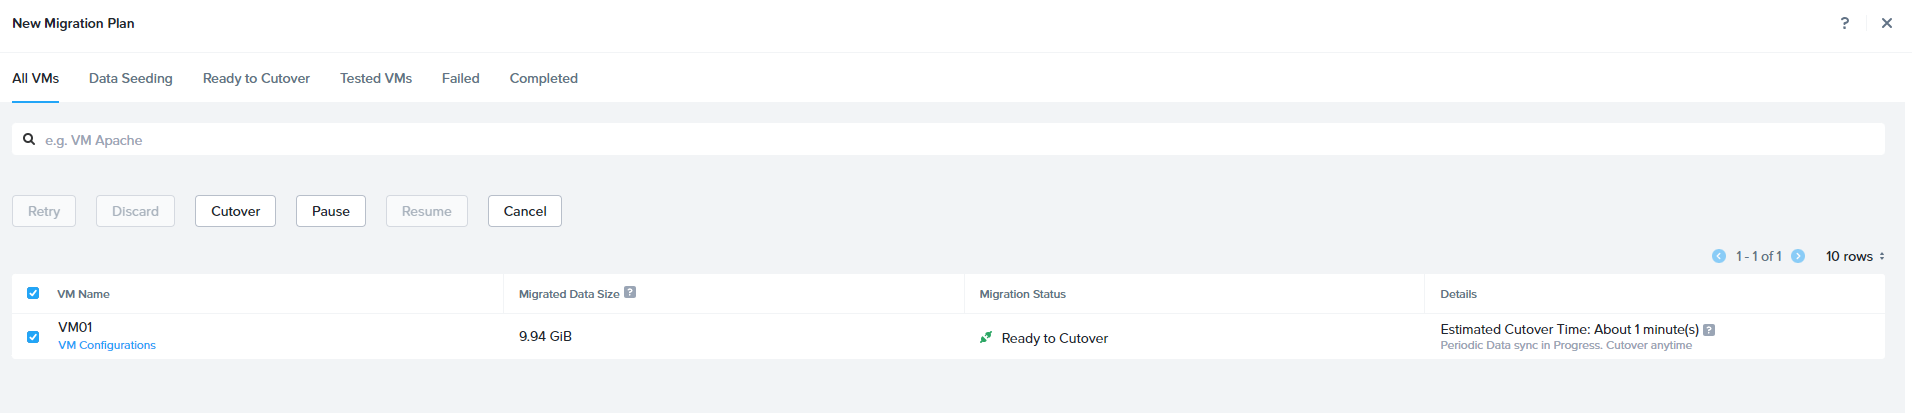Click Estimated Cutover Time info icon
This screenshot has height=413, width=1912.
pyautogui.click(x=1709, y=330)
